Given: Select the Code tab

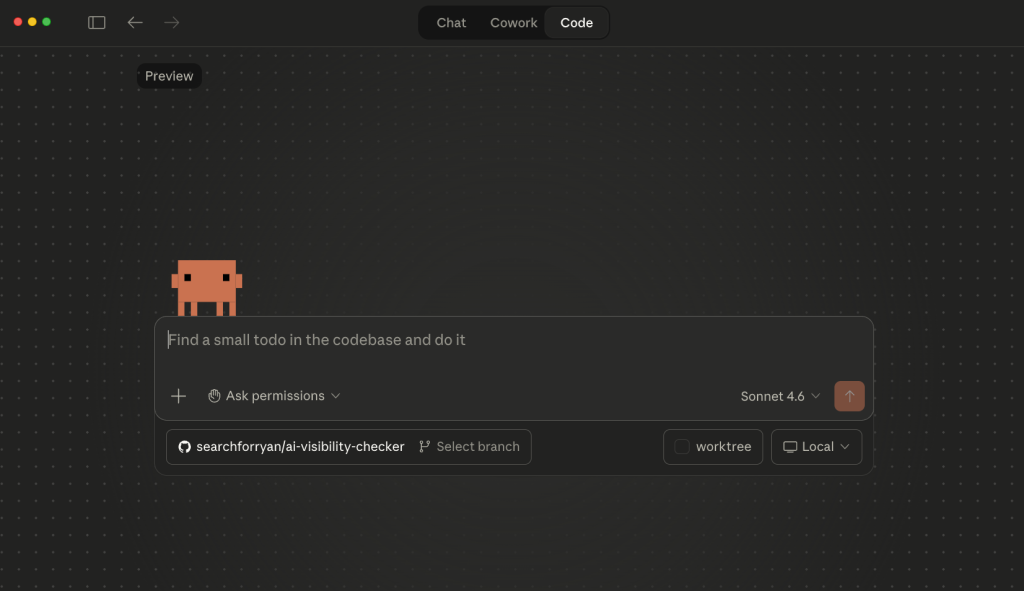Looking at the screenshot, I should [576, 22].
